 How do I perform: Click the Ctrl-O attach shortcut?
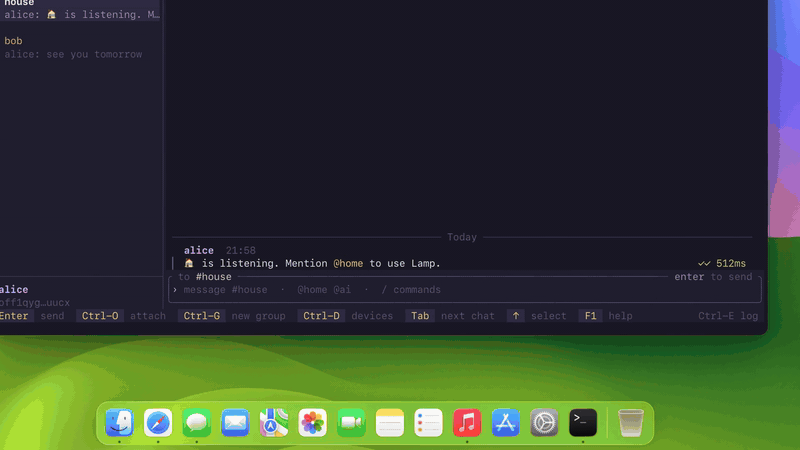point(121,316)
